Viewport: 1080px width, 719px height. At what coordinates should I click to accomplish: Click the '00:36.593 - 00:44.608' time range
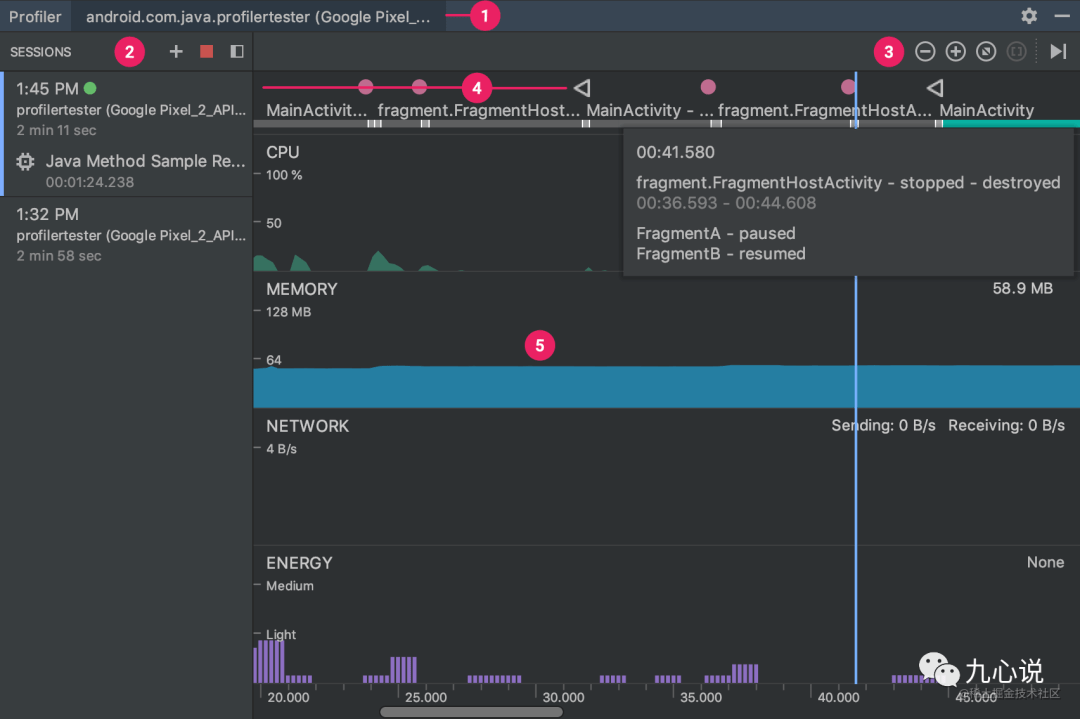click(726, 203)
